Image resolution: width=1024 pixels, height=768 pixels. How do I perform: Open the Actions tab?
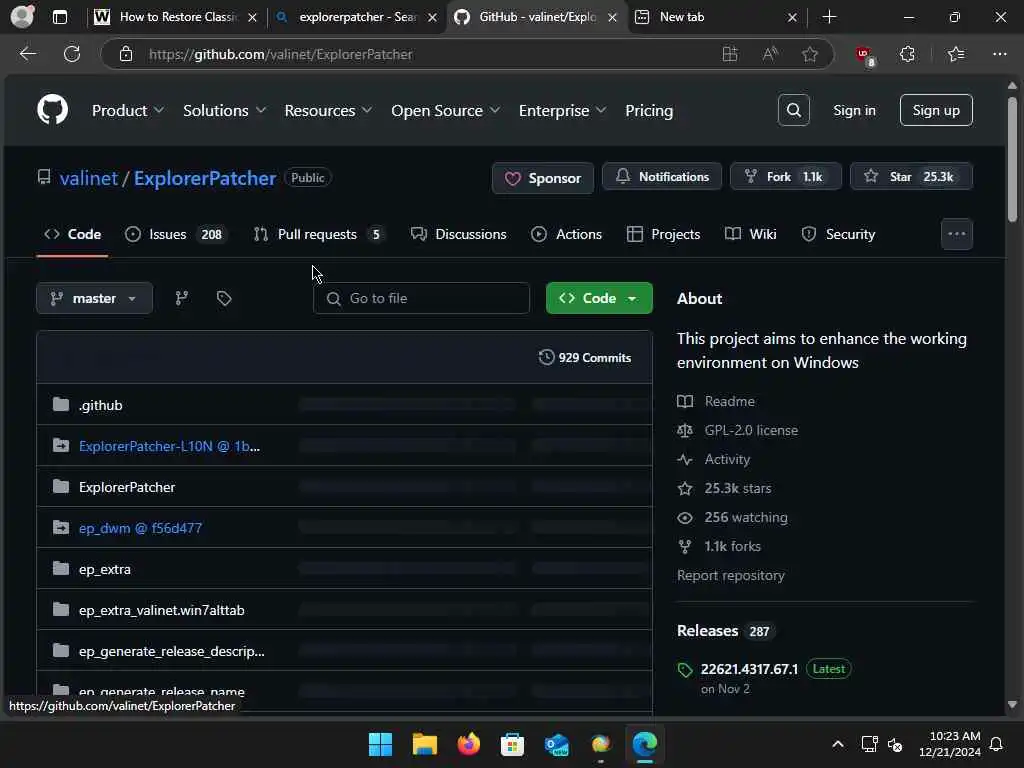pyautogui.click(x=566, y=234)
